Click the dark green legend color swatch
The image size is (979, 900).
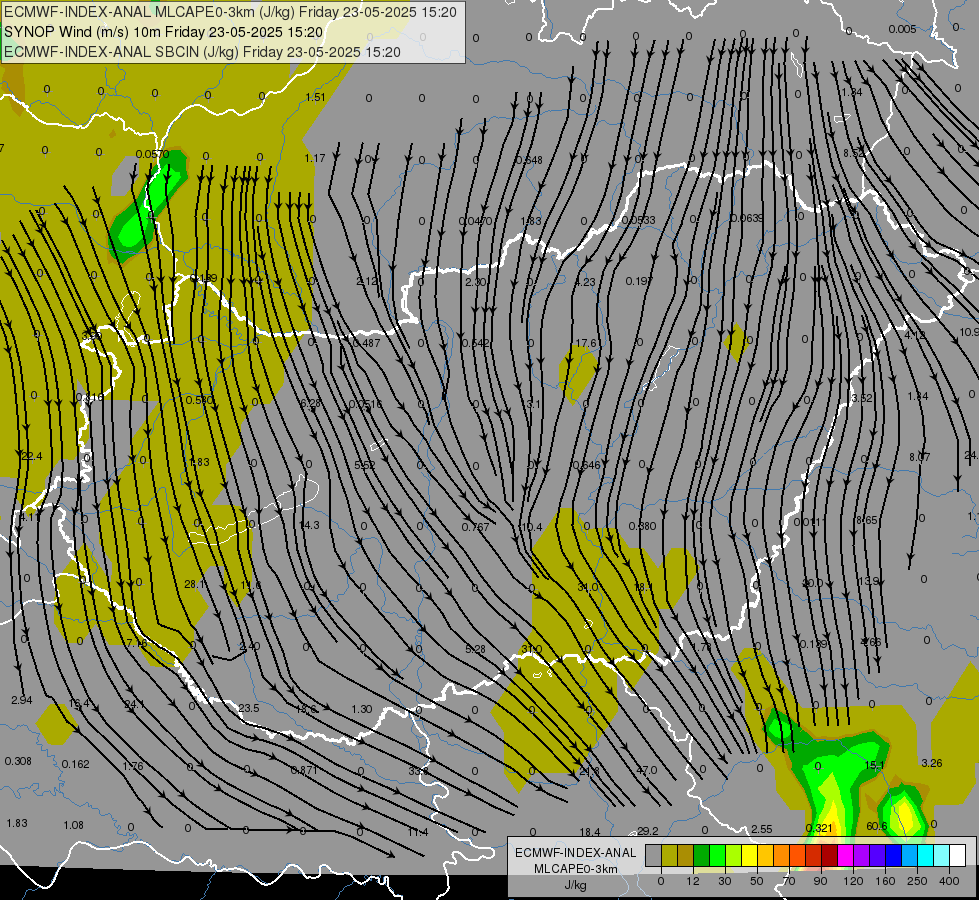tap(702, 855)
